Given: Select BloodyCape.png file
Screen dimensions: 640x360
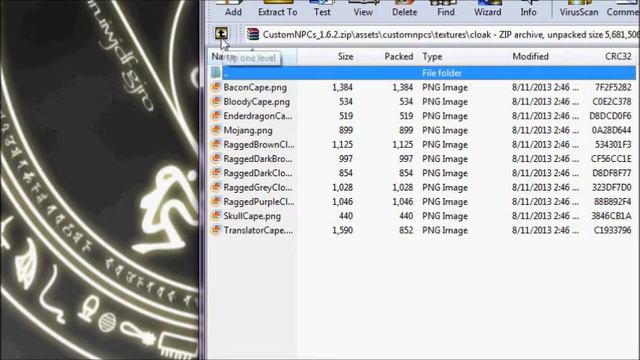Looking at the screenshot, I should point(257,102).
